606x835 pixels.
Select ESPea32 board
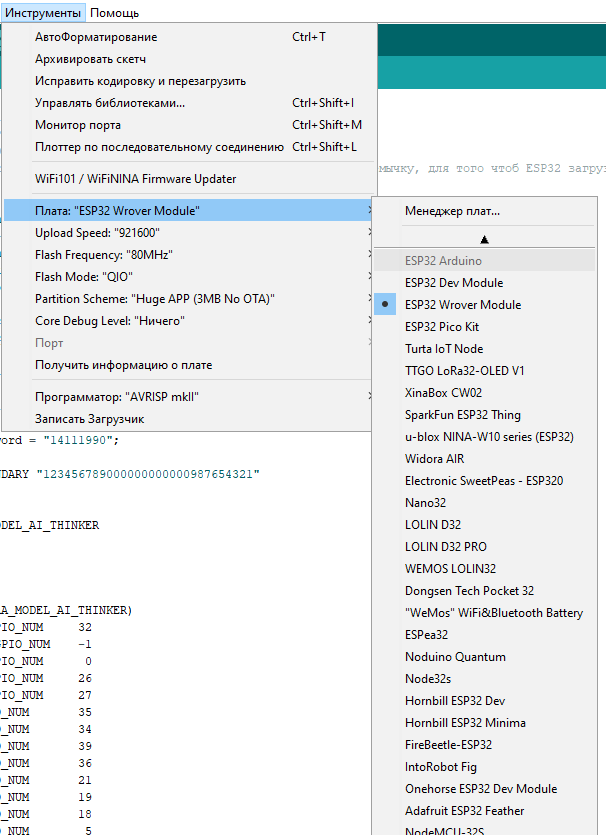point(485,635)
